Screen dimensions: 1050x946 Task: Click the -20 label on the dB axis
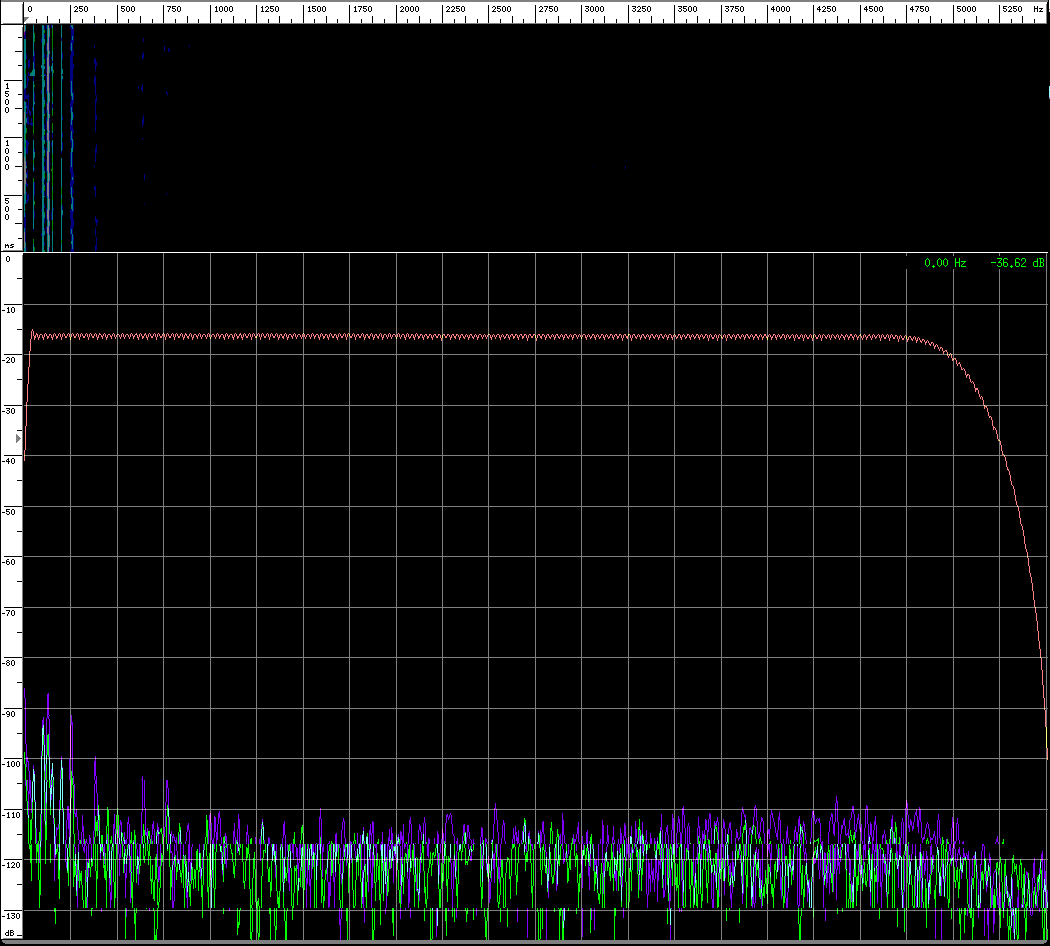click(x=10, y=360)
